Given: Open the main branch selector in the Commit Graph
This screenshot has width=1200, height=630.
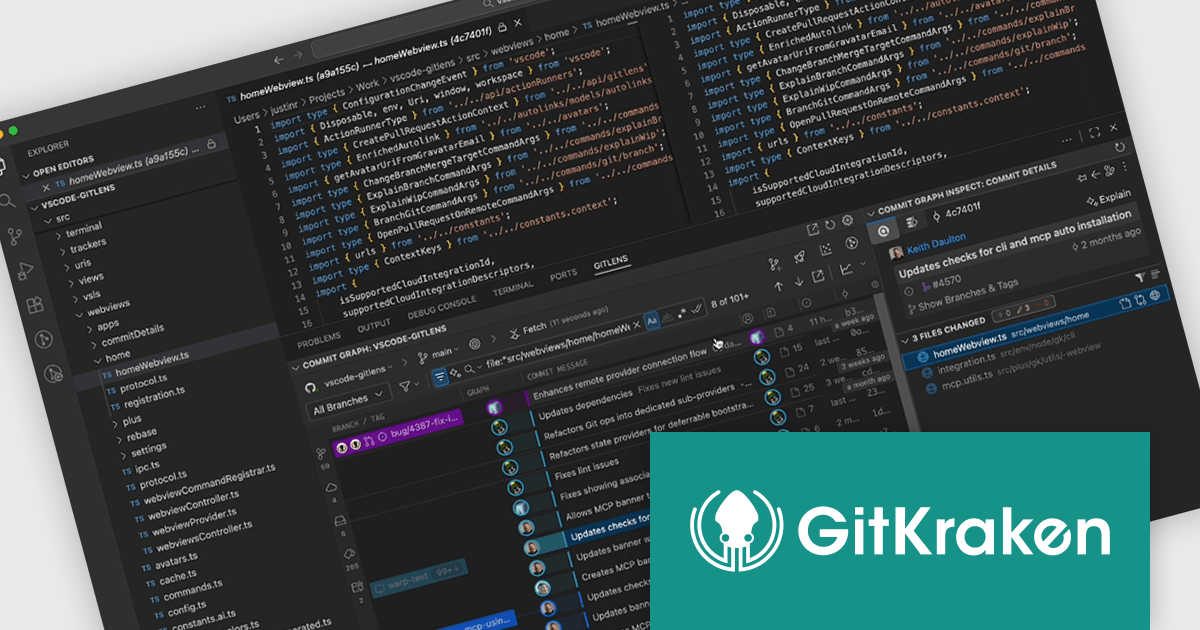Looking at the screenshot, I should (442, 352).
